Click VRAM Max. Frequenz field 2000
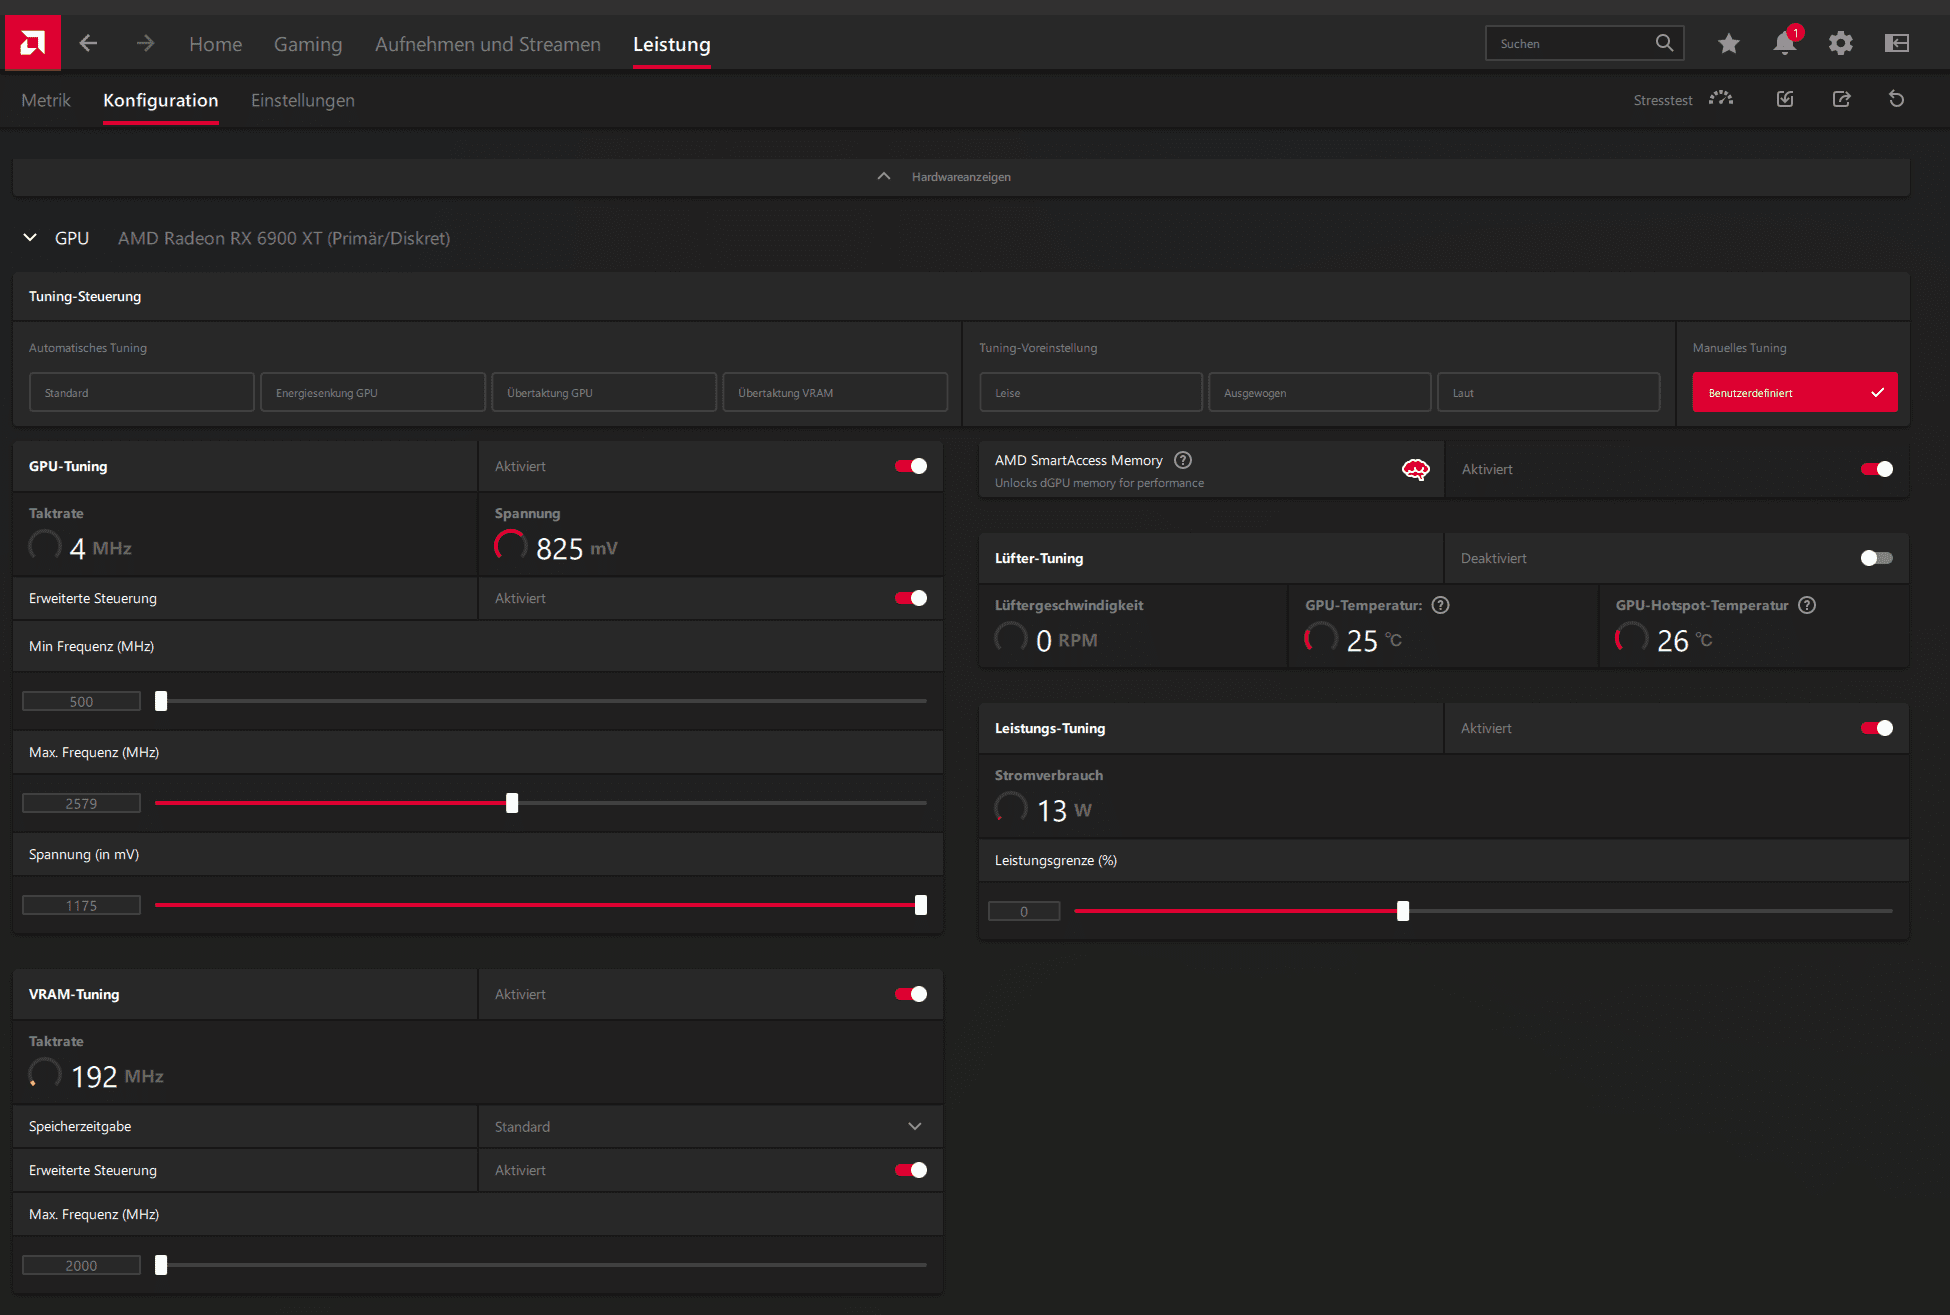This screenshot has height=1315, width=1950. pos(81,1266)
